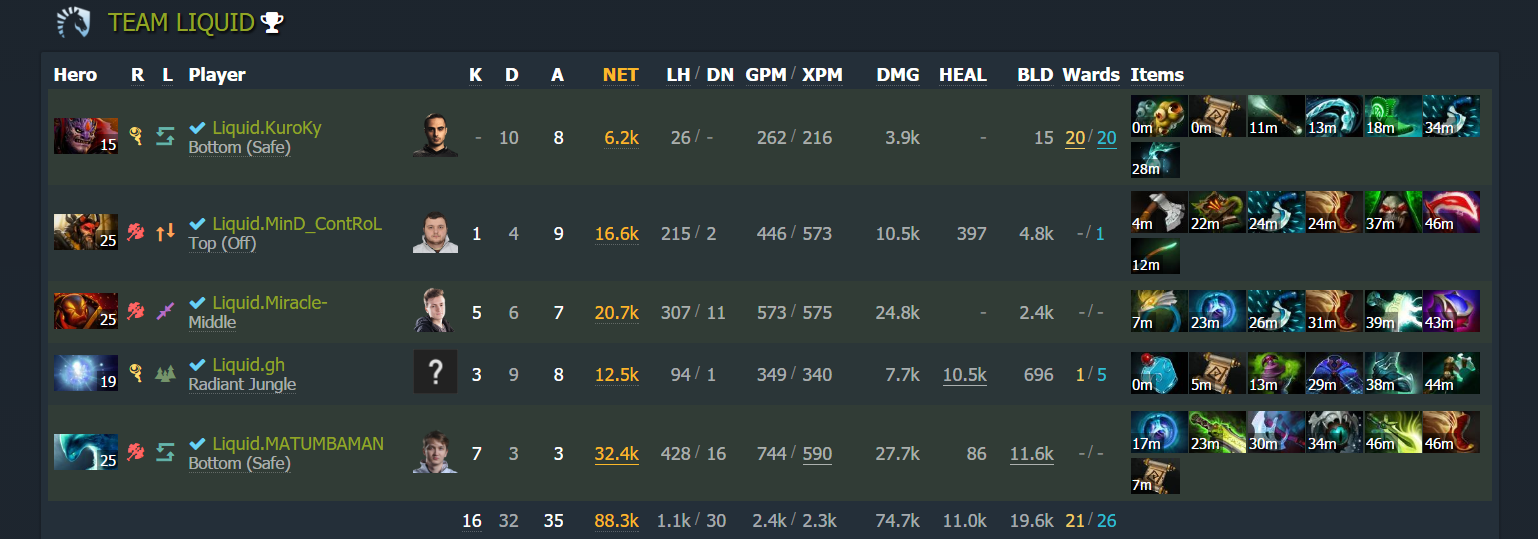1538x539 pixels.
Task: Sort the table by NET column header
Action: tap(620, 75)
